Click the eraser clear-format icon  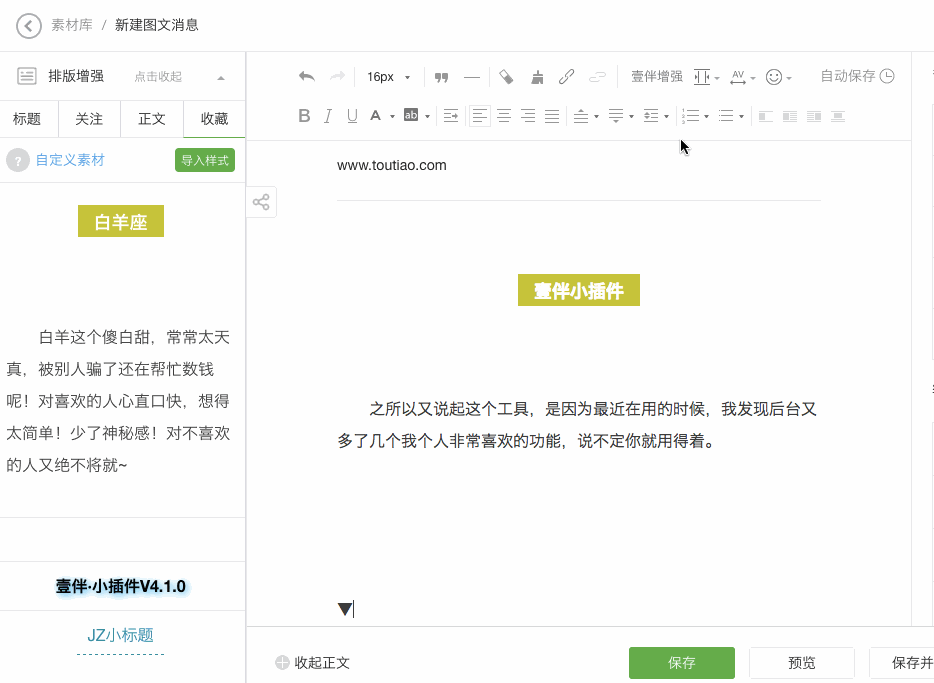click(x=506, y=77)
